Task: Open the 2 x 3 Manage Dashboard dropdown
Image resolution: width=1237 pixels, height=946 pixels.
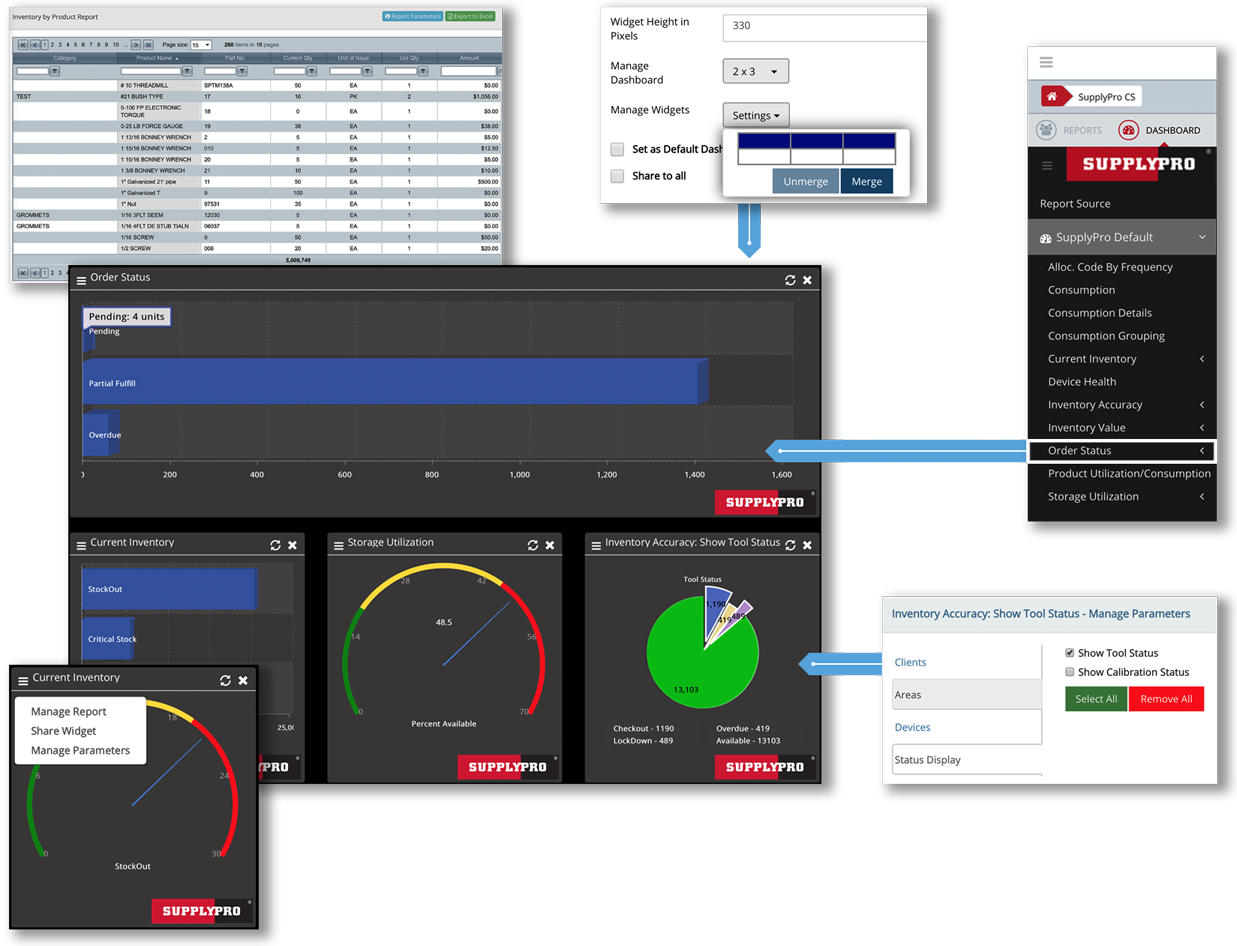Action: 755,71
